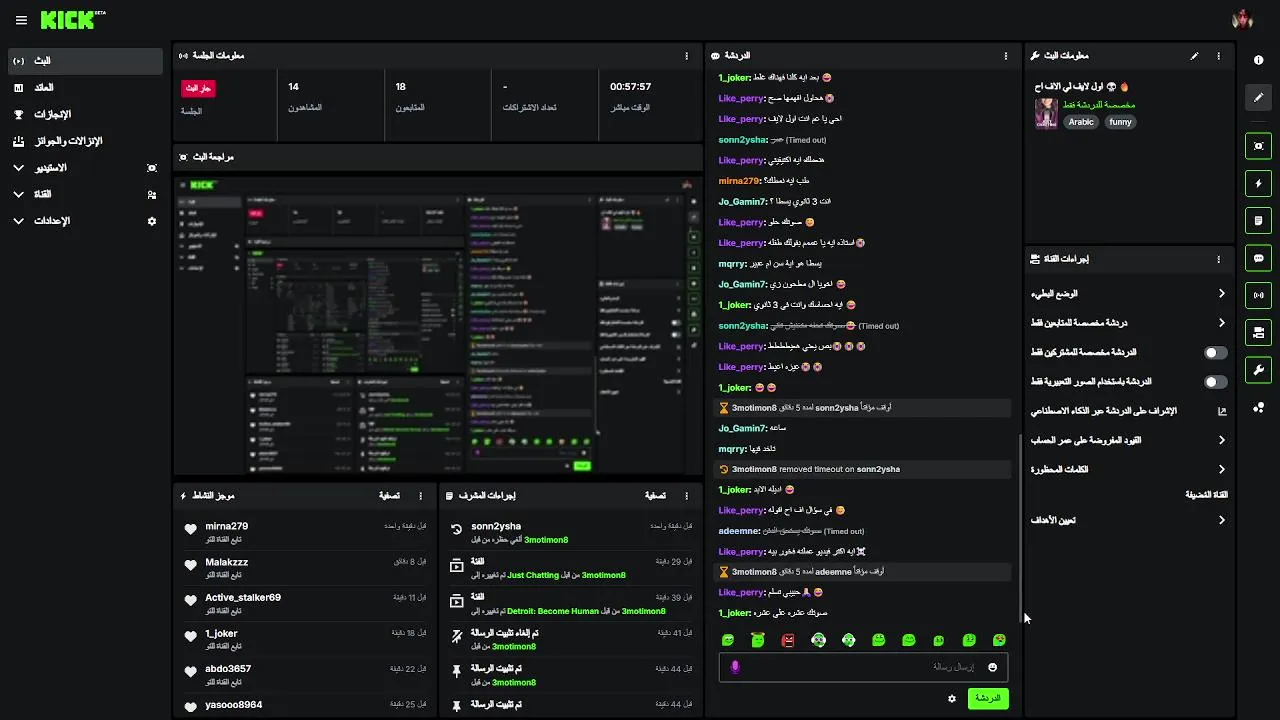
Task: Click the heart icon beside mirna279
Action: [190, 530]
